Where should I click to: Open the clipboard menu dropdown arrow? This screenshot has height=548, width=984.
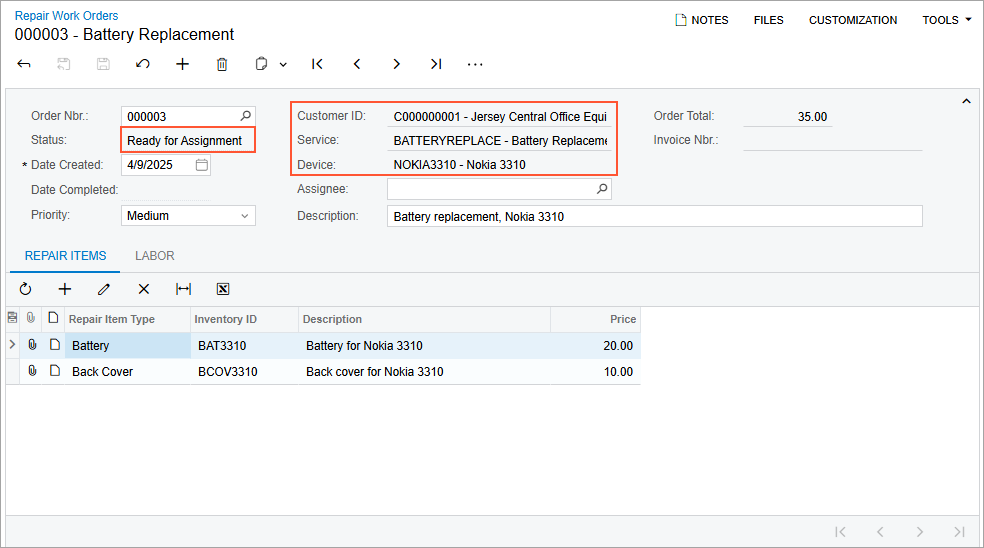283,64
